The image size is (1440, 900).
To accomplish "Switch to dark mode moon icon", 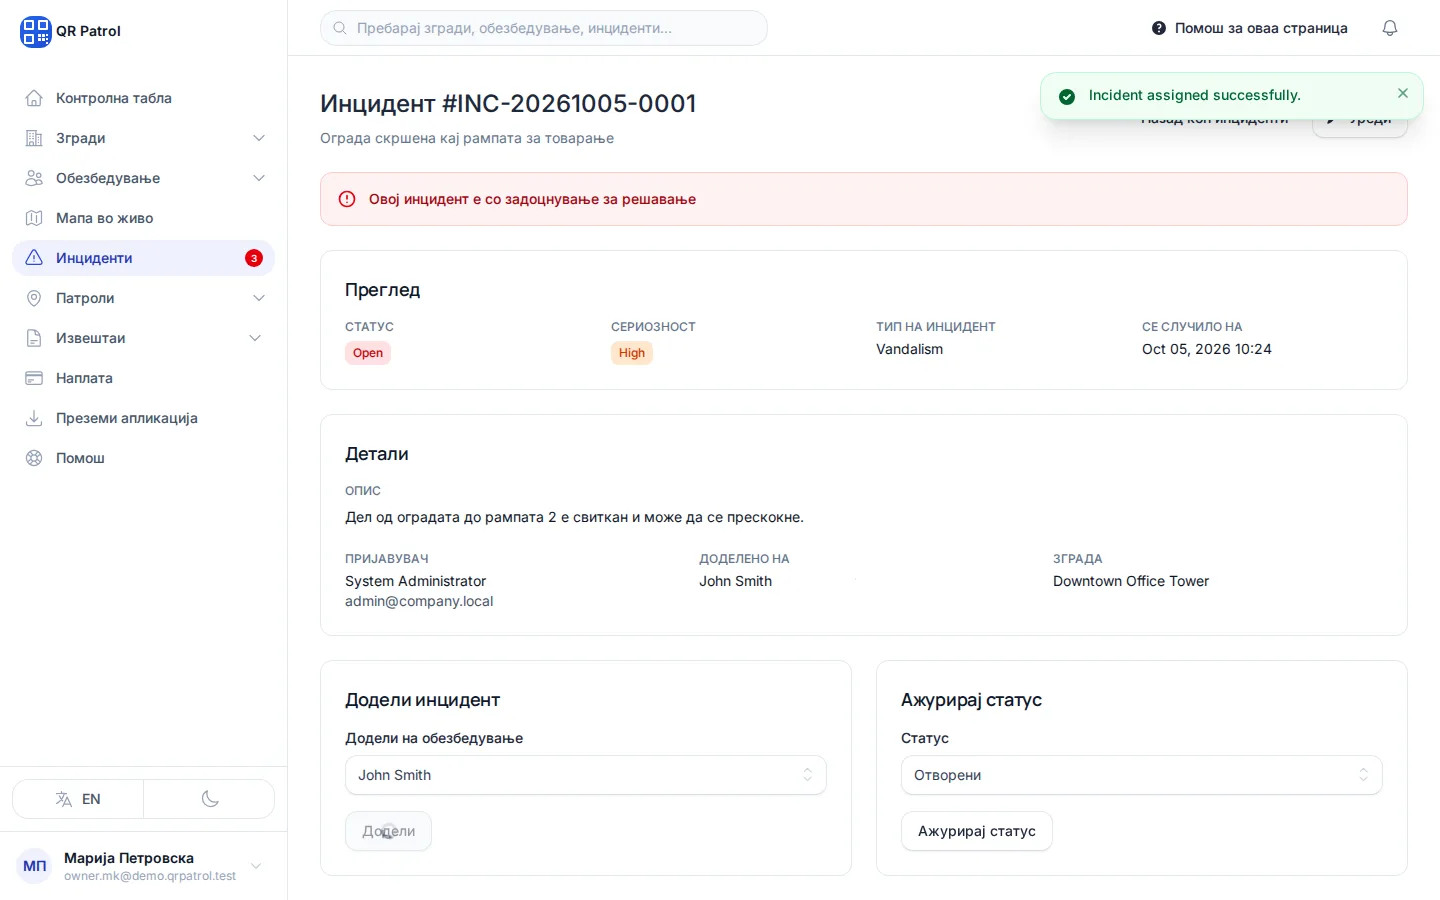I will 210,799.
